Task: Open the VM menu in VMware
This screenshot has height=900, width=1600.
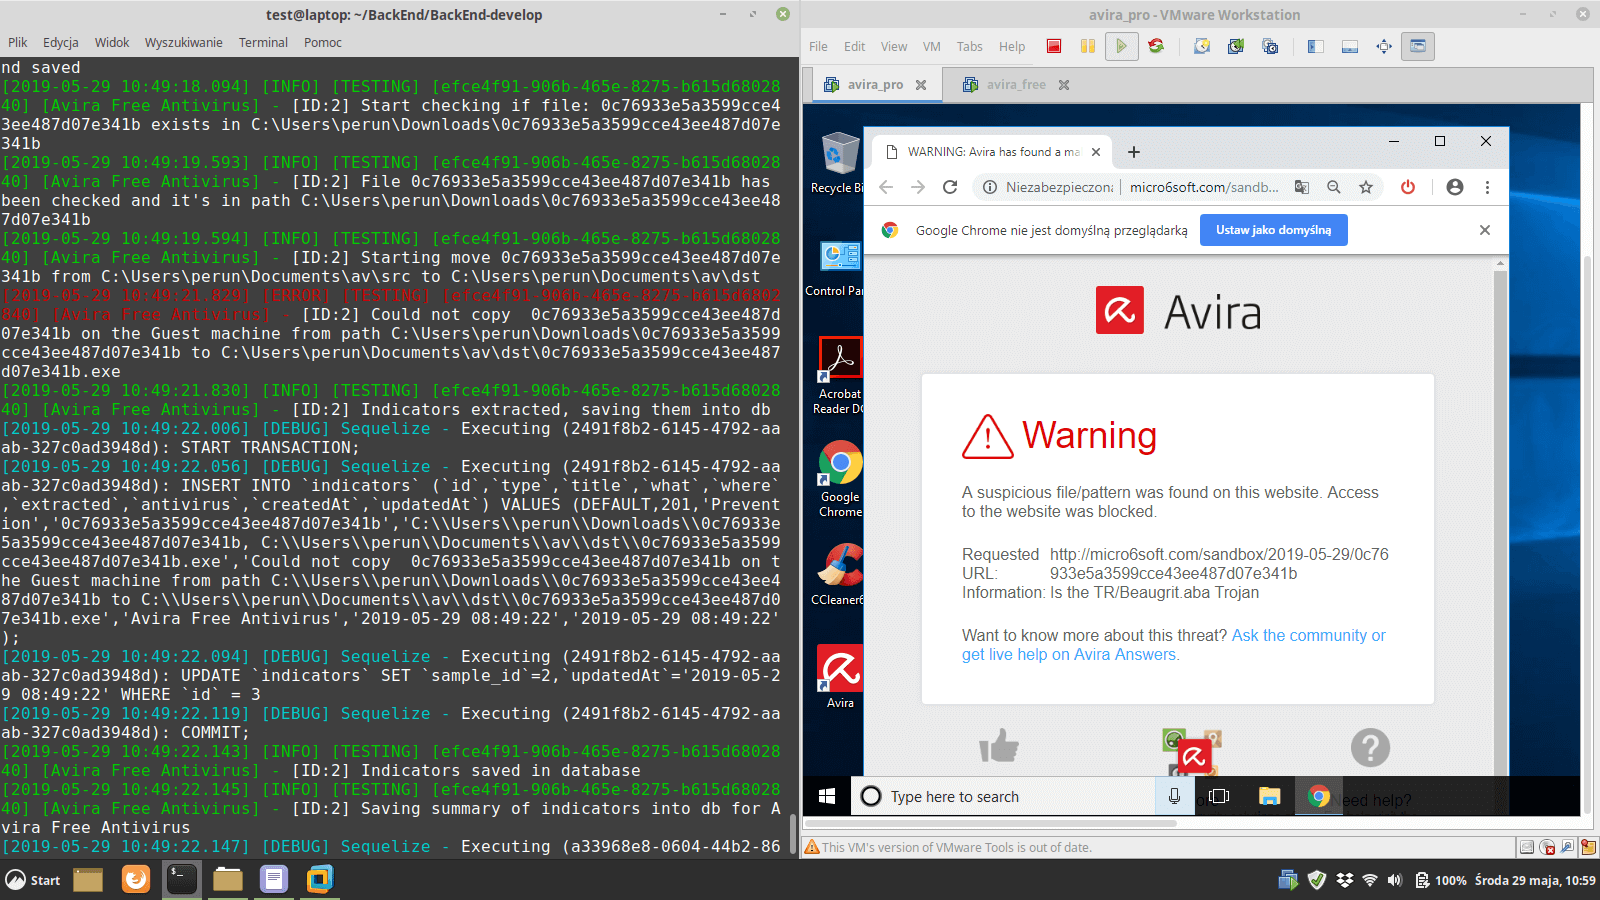Action: click(932, 46)
